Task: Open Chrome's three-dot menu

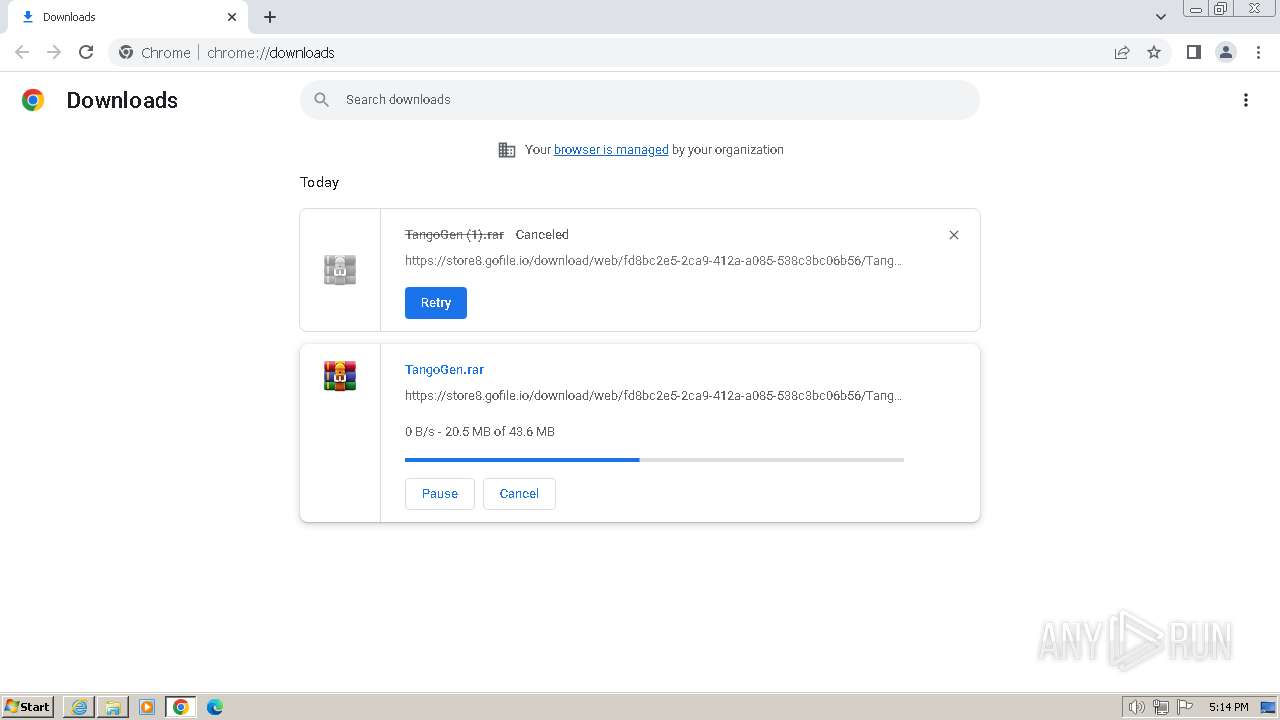Action: [1258, 52]
